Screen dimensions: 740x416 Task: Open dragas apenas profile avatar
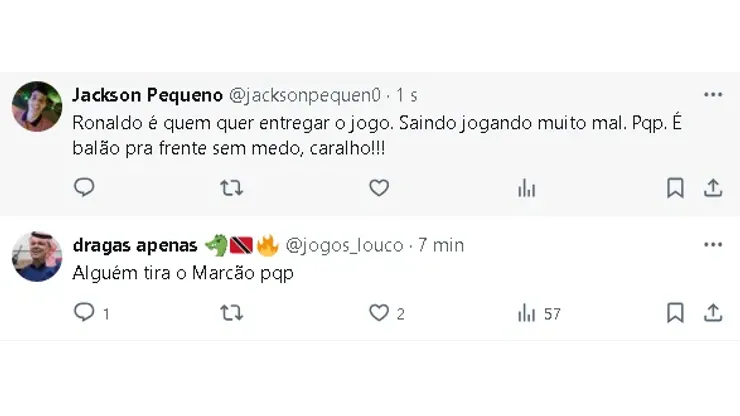pyautogui.click(x=37, y=256)
